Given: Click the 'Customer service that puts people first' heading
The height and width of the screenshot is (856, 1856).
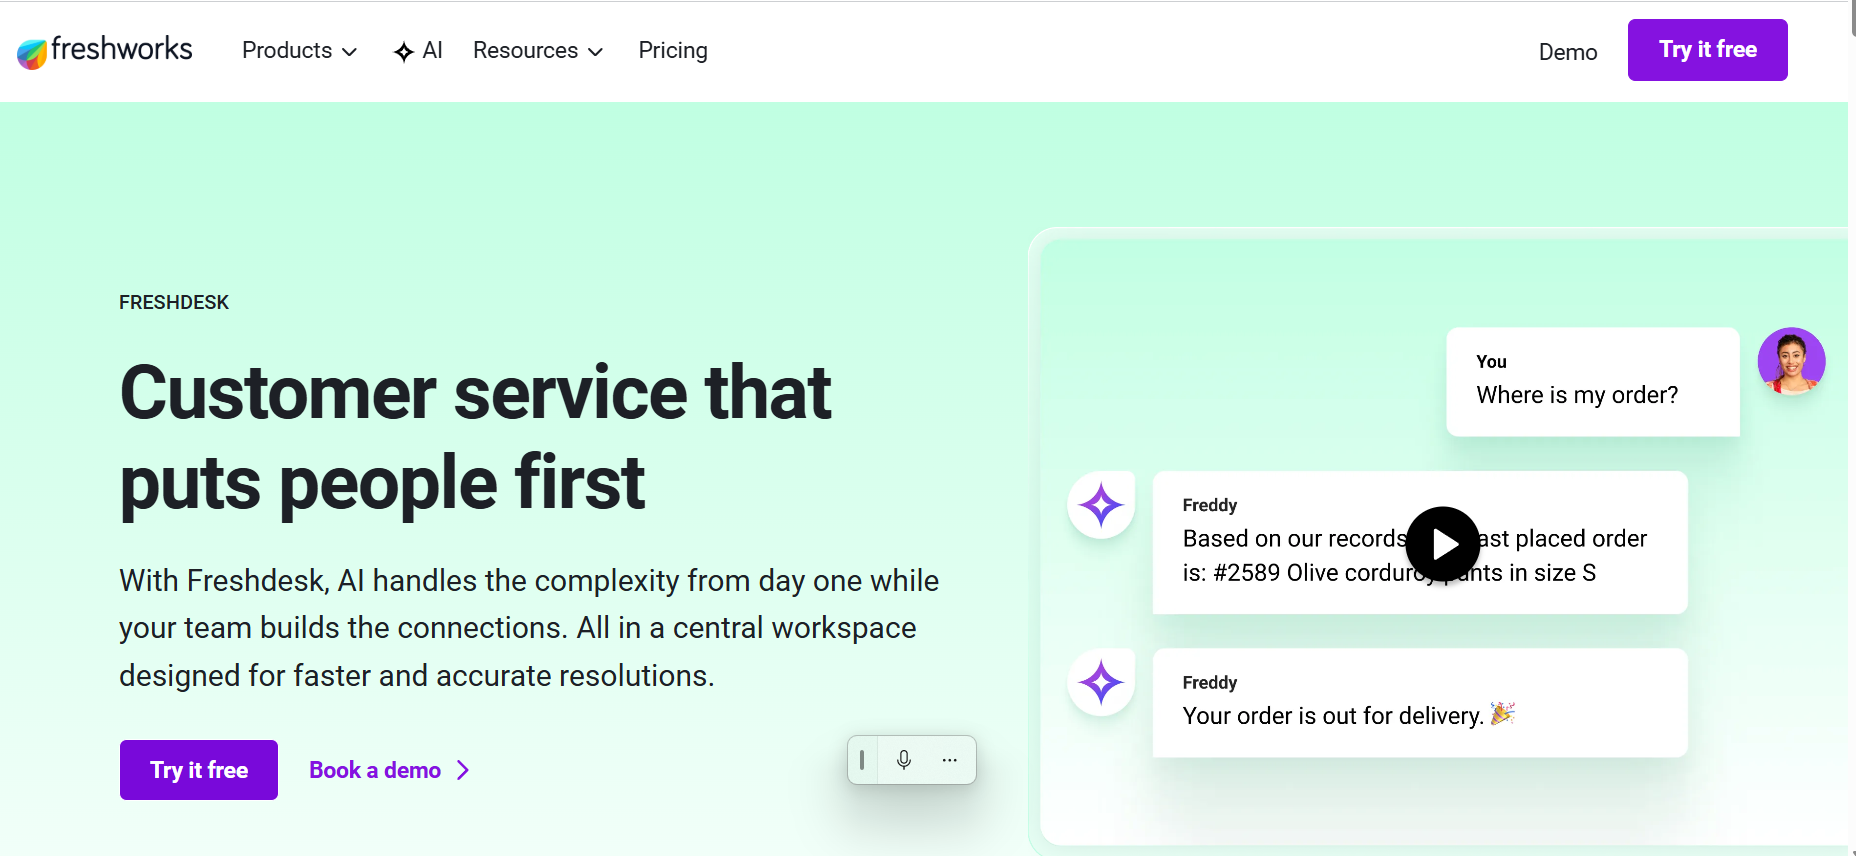Looking at the screenshot, I should point(475,437).
